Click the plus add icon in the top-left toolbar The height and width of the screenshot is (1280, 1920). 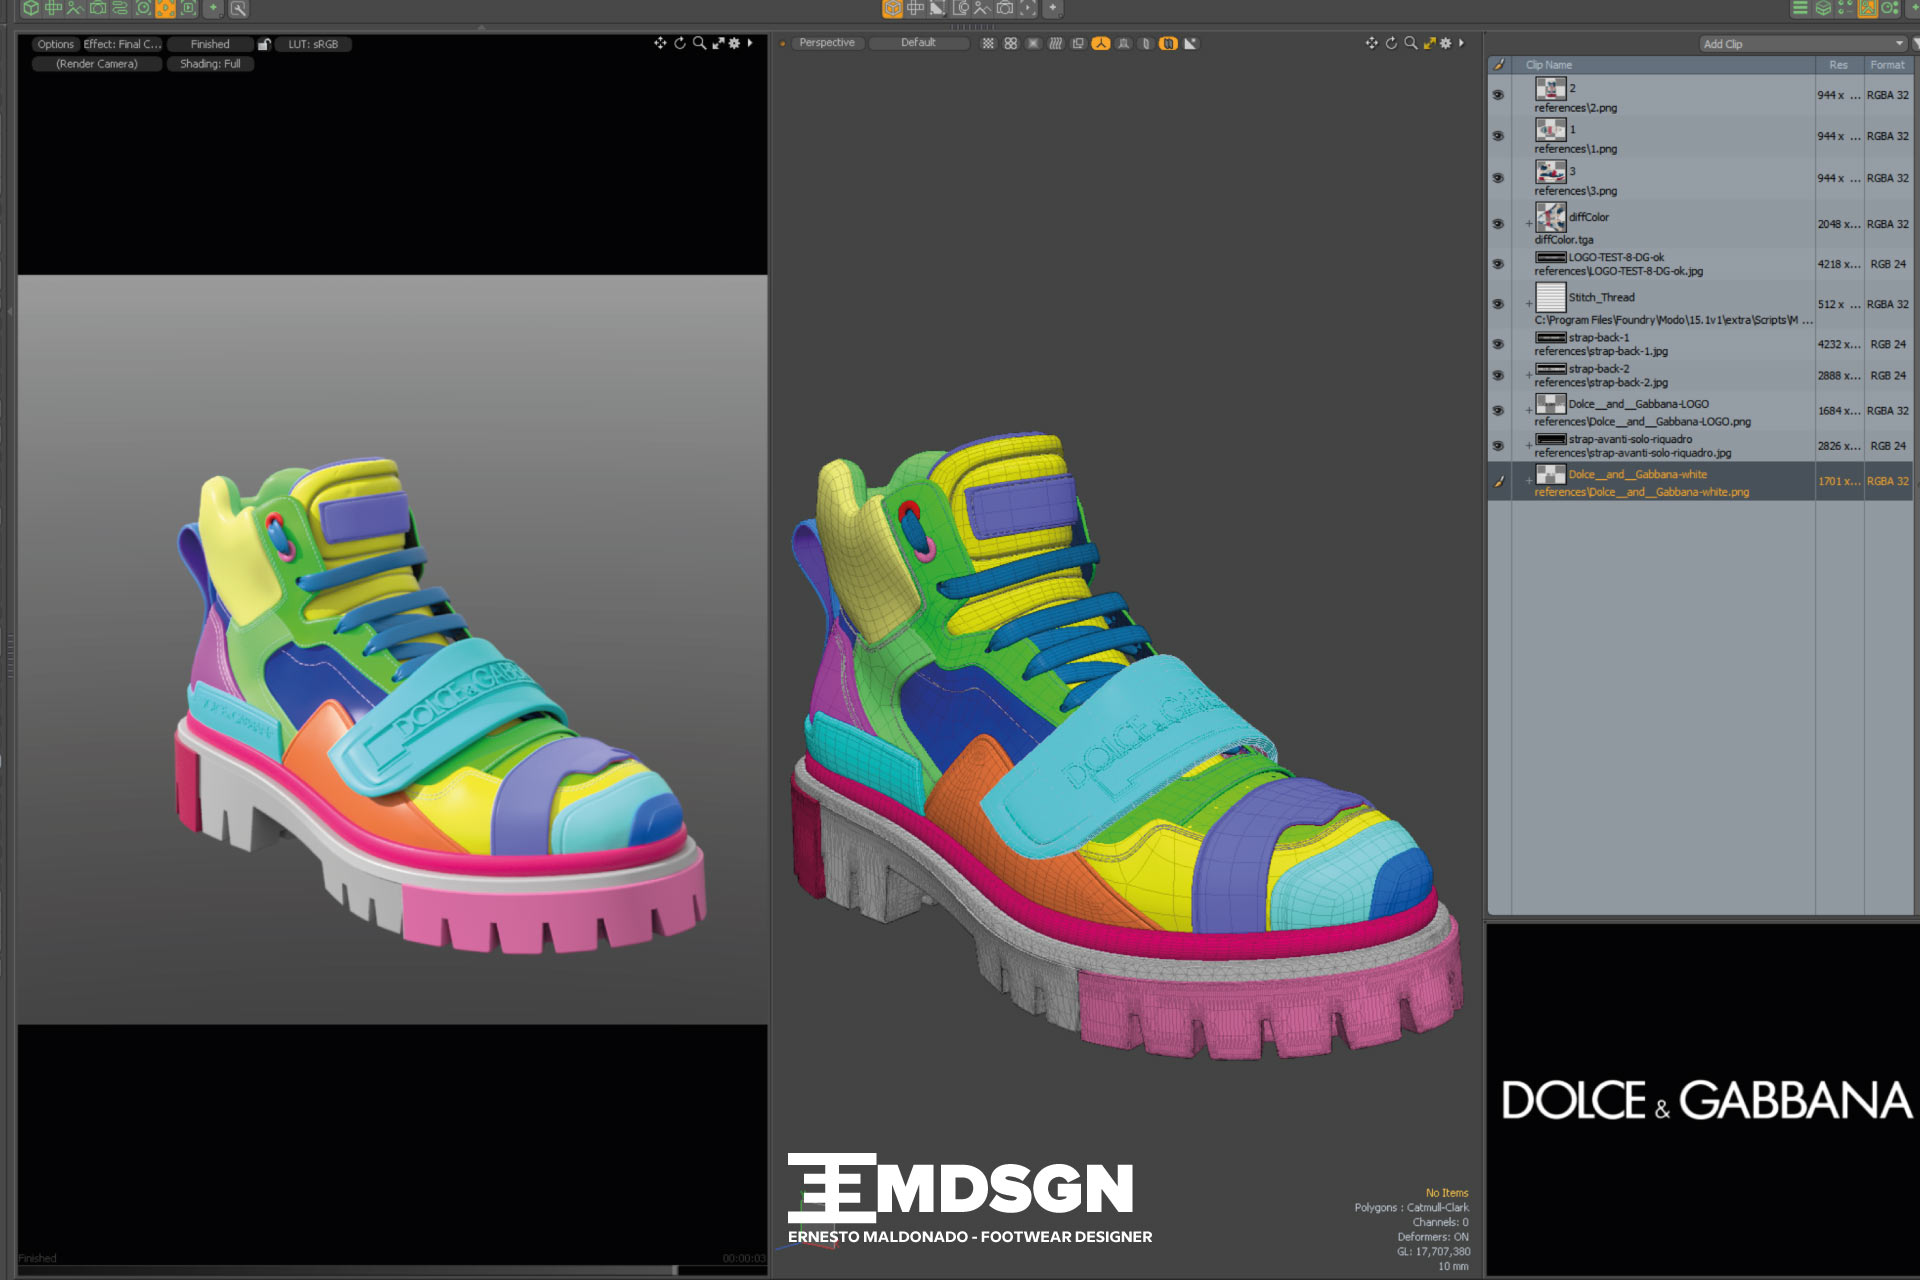point(213,8)
